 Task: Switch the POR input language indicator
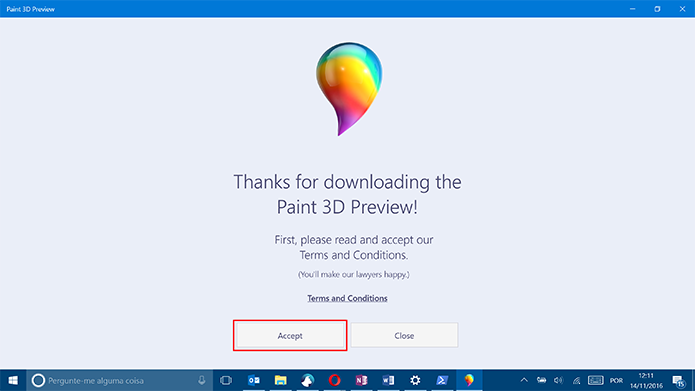(x=616, y=380)
